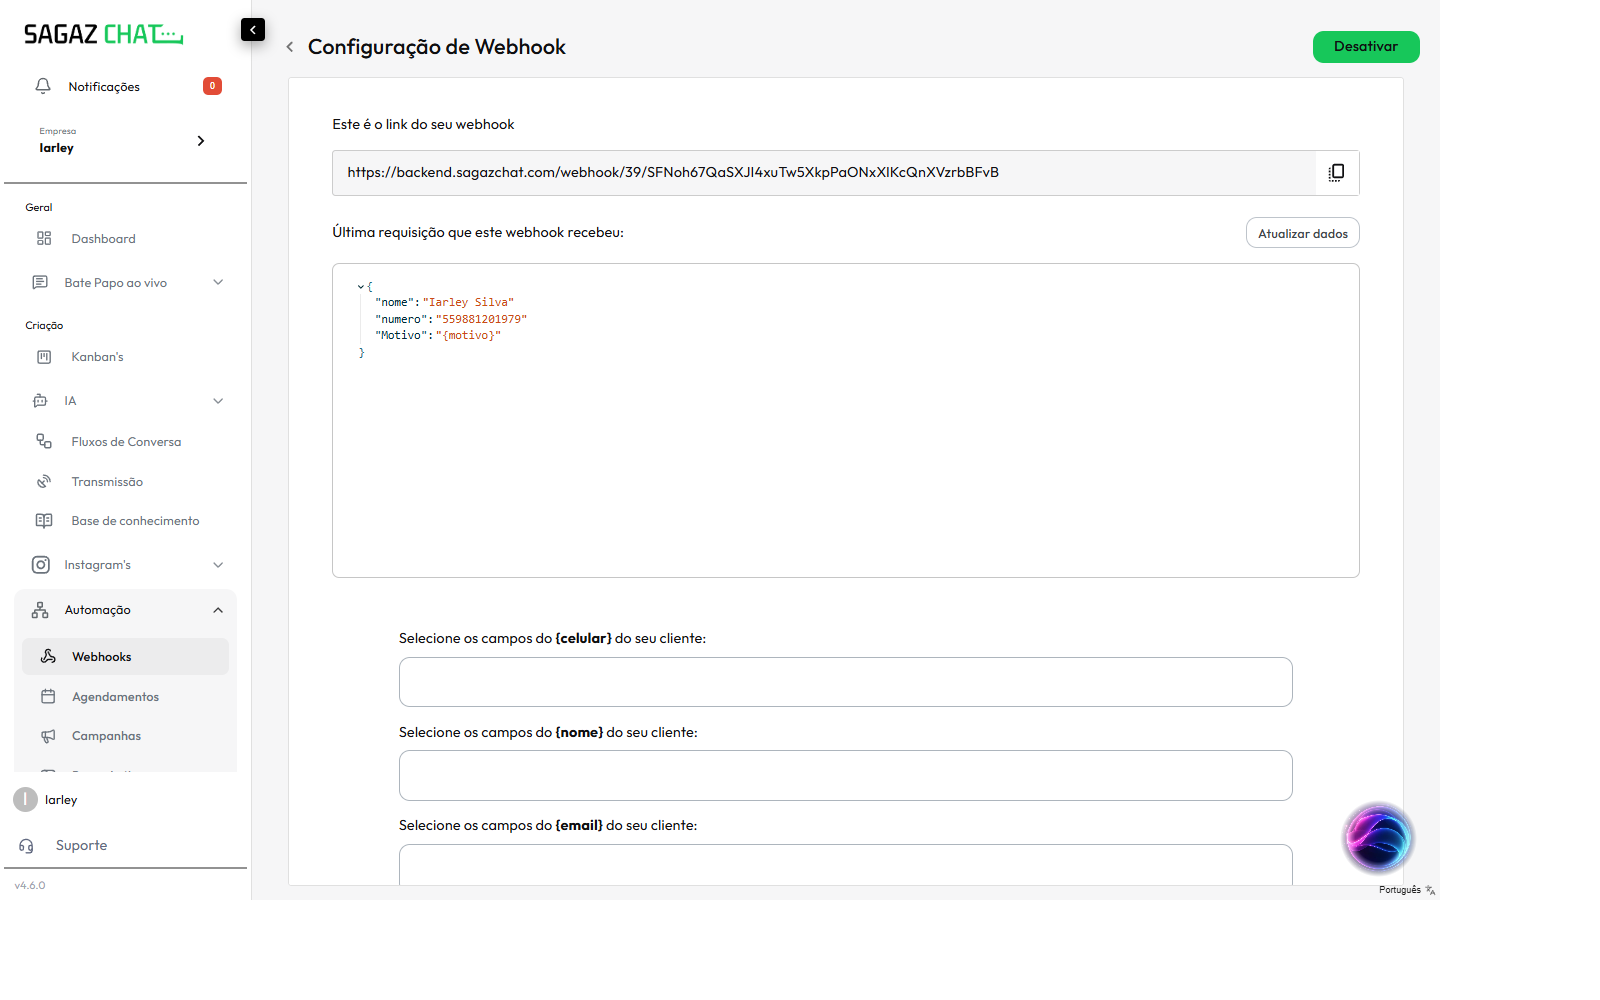Click the Atualizar dados button
The height and width of the screenshot is (1000, 1600).
(1302, 233)
